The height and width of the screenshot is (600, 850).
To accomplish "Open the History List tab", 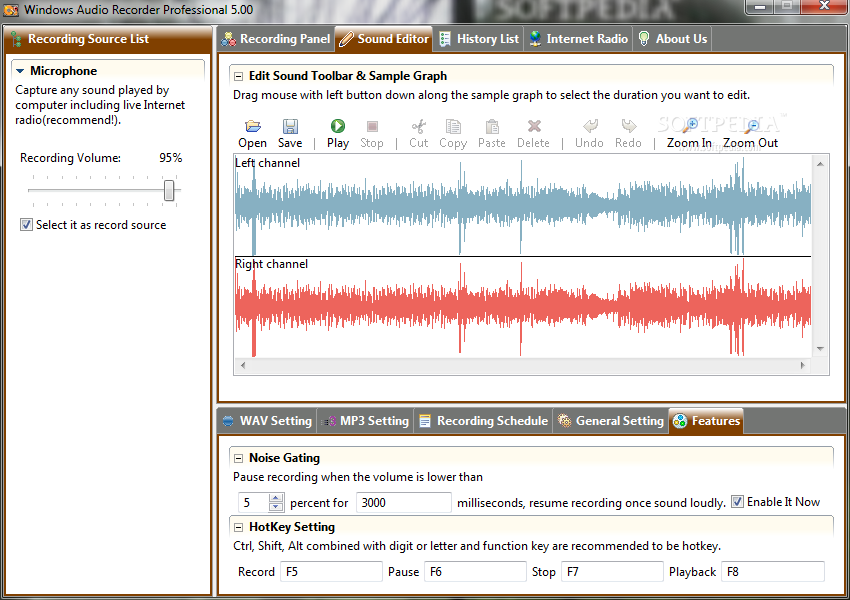I will tap(479, 39).
